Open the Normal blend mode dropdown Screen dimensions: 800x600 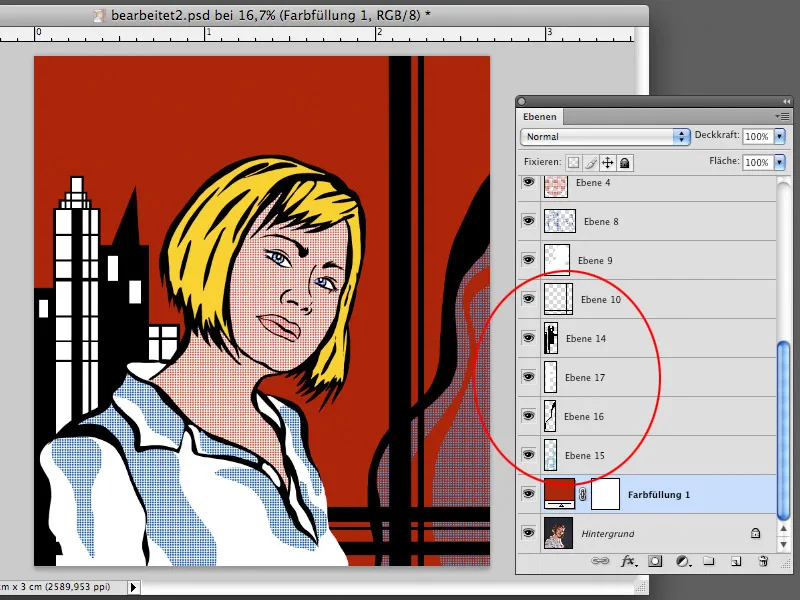(605, 137)
